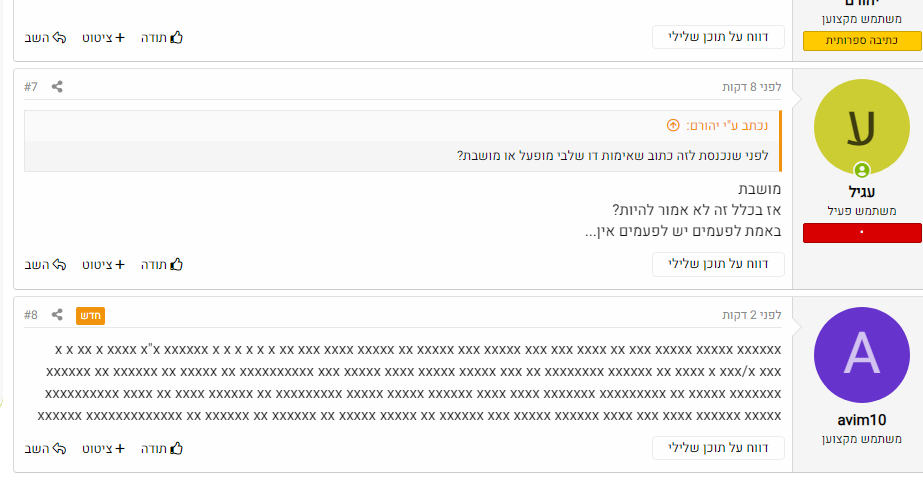This screenshot has width=923, height=494.
Task: Report post #7 with the דווח על תוכן שלילי button
Action: 718,265
